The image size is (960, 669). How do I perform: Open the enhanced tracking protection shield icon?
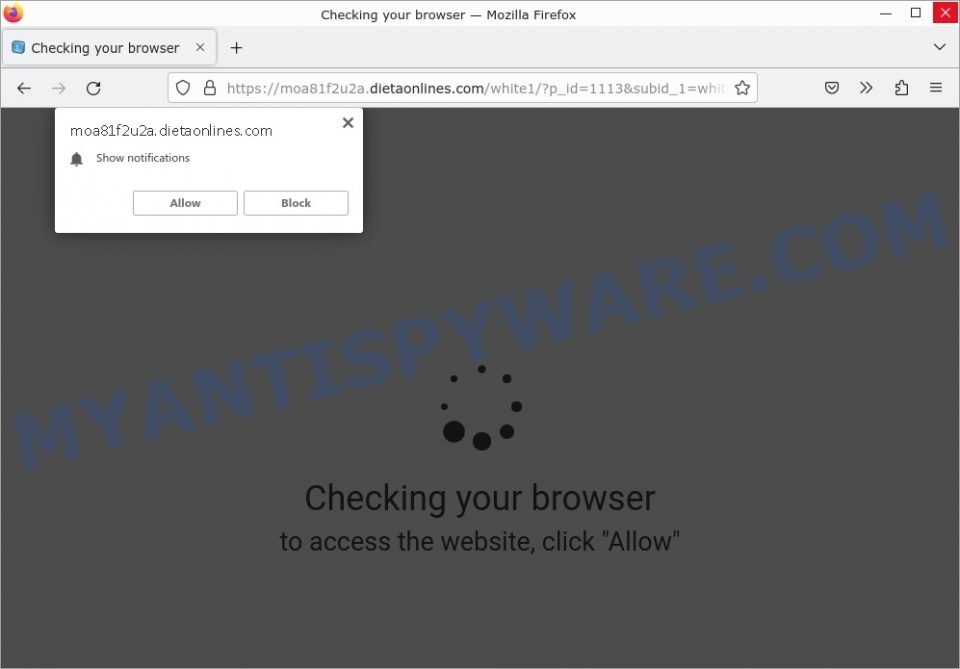coord(182,88)
